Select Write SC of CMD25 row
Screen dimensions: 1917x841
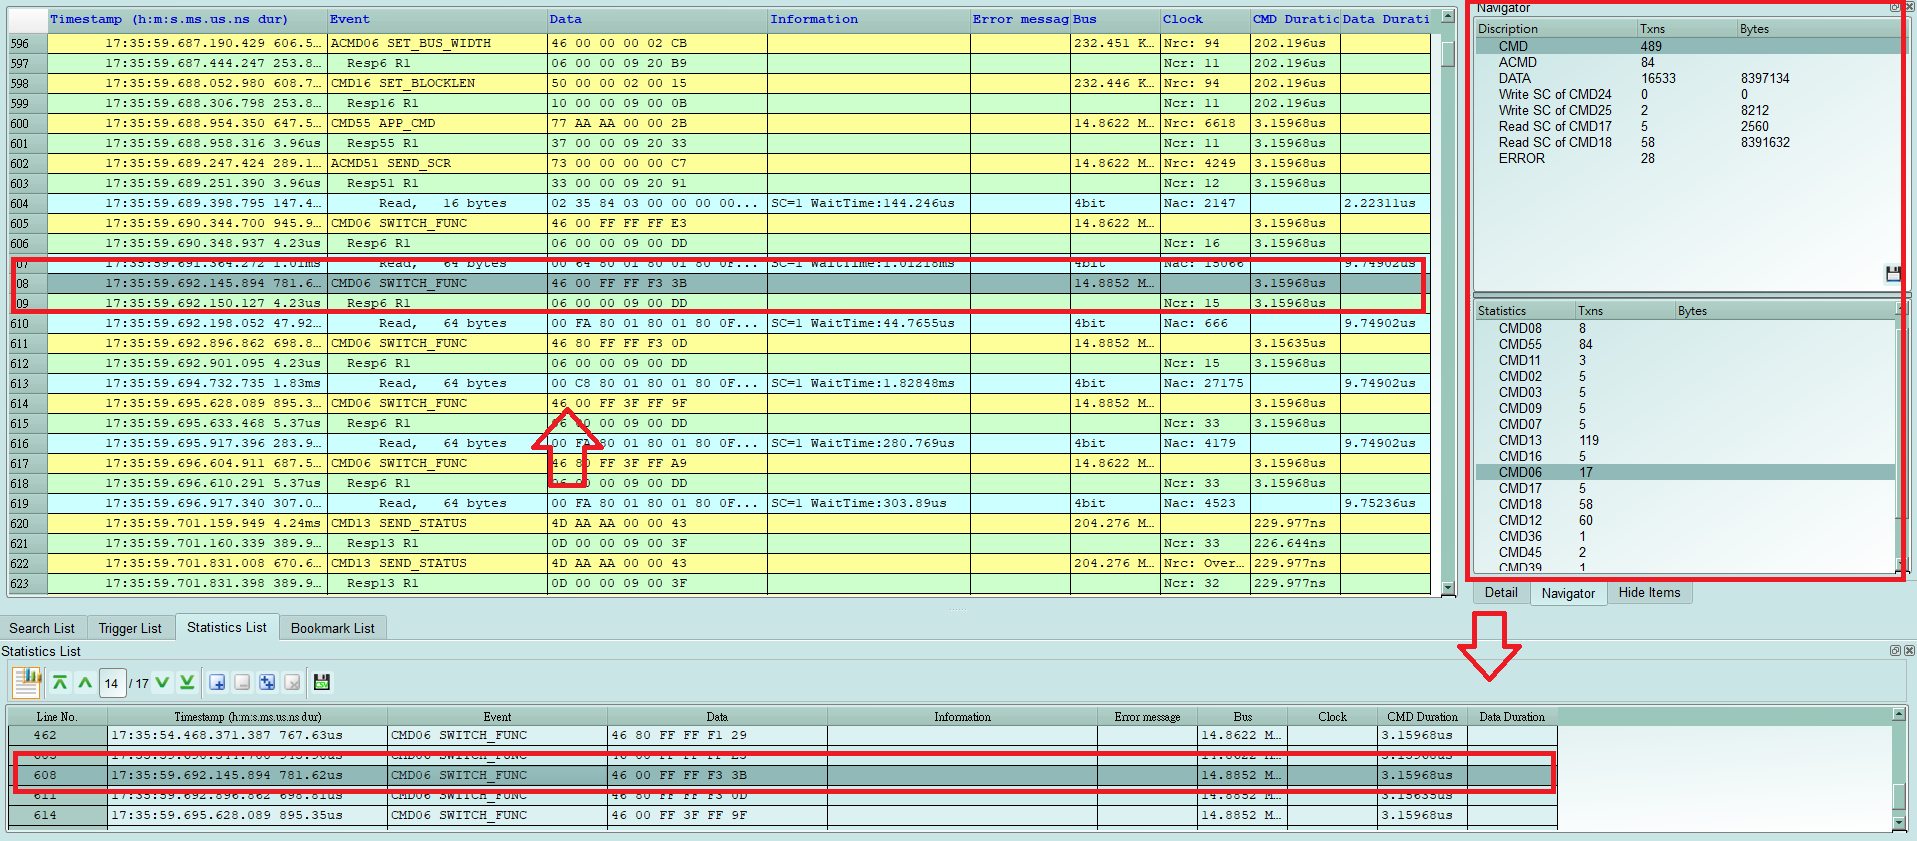pos(1688,110)
